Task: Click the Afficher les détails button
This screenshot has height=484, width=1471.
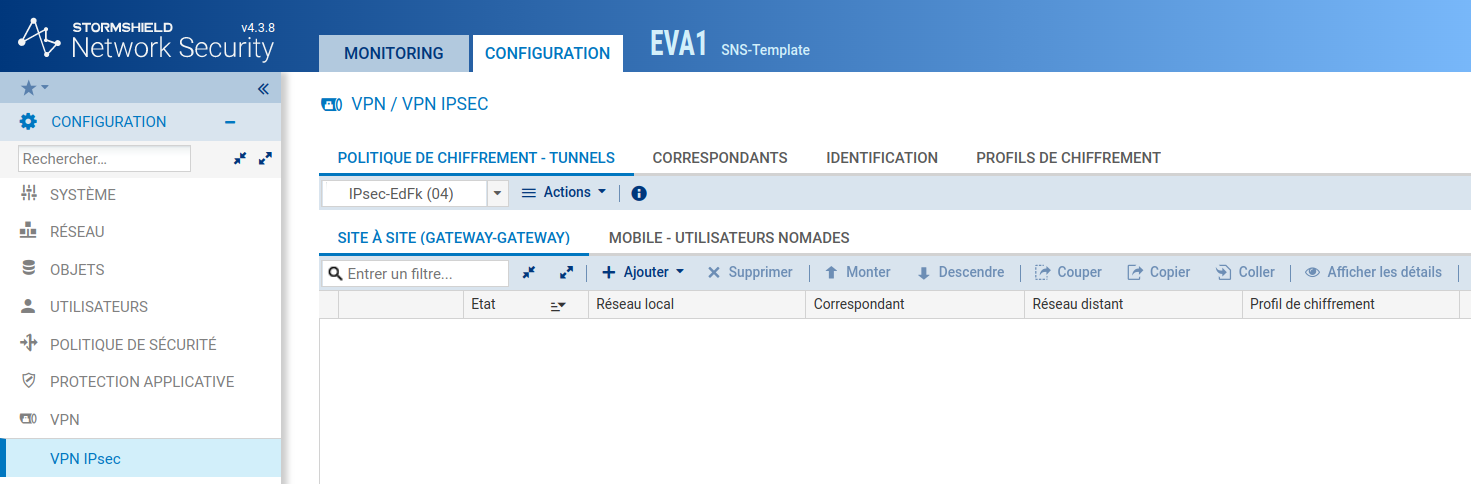Action: [x=1374, y=272]
